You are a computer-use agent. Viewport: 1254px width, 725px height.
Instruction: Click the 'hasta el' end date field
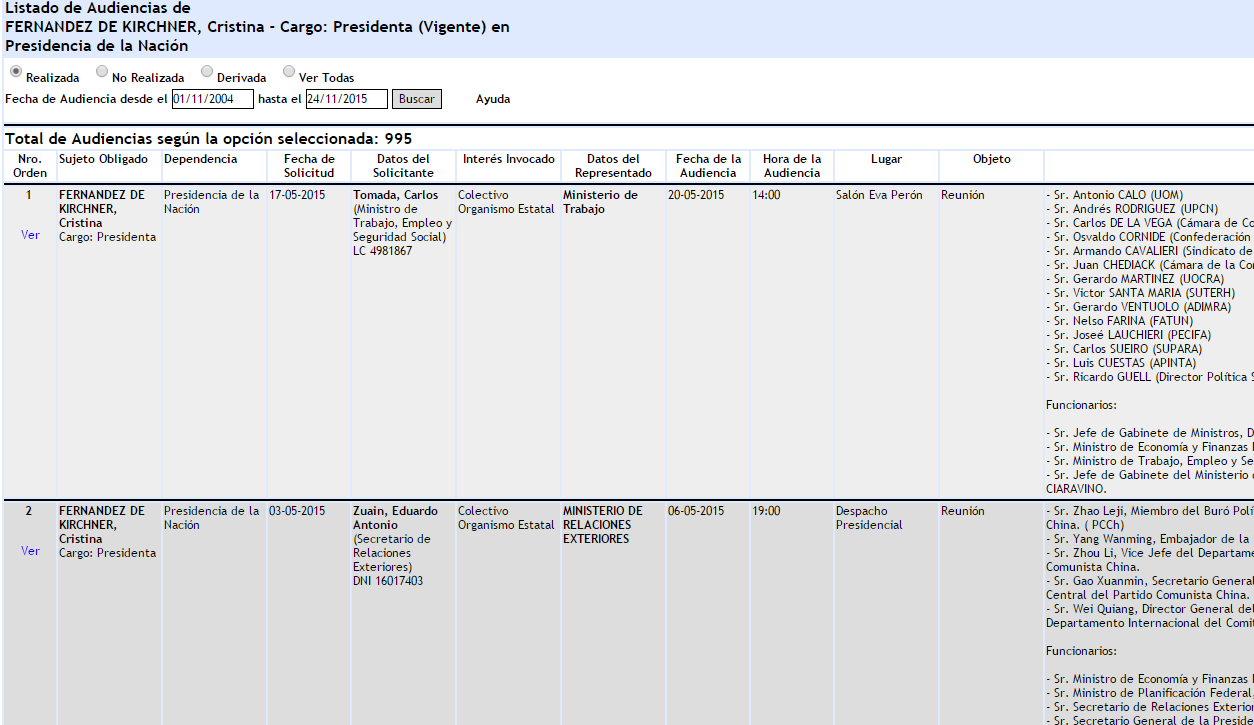click(x=346, y=99)
